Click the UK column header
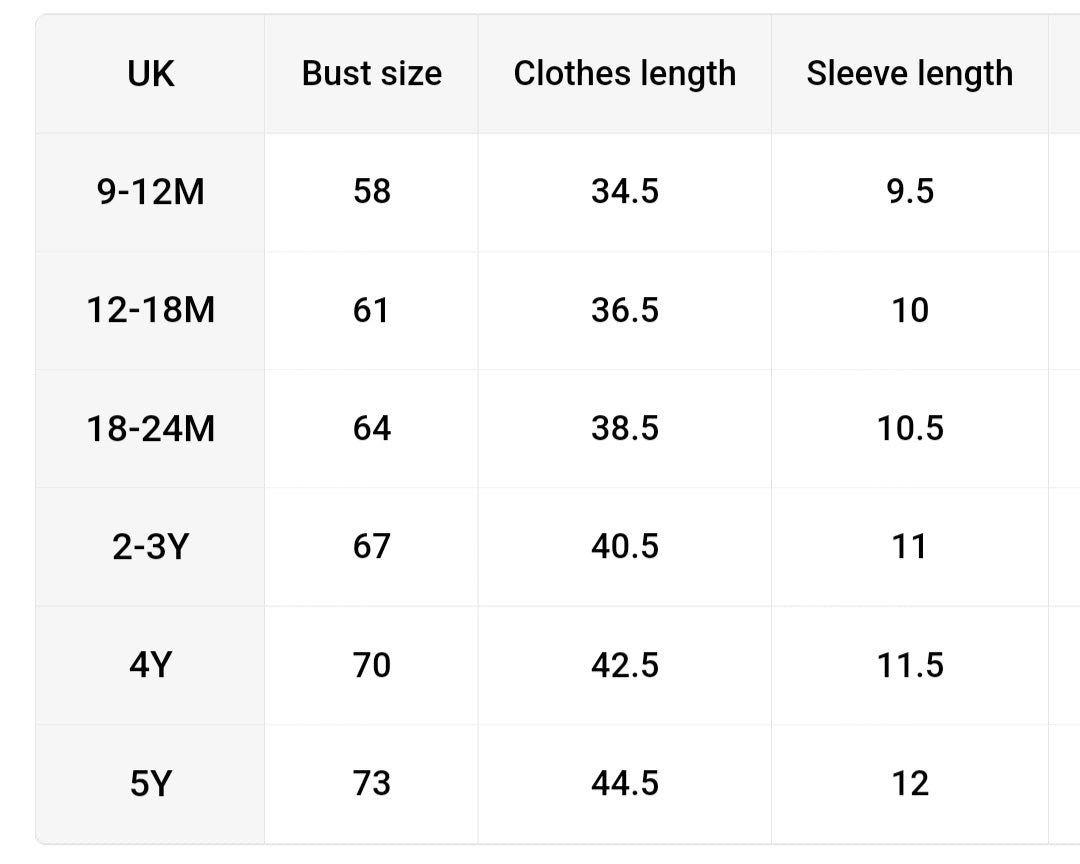 (x=151, y=73)
